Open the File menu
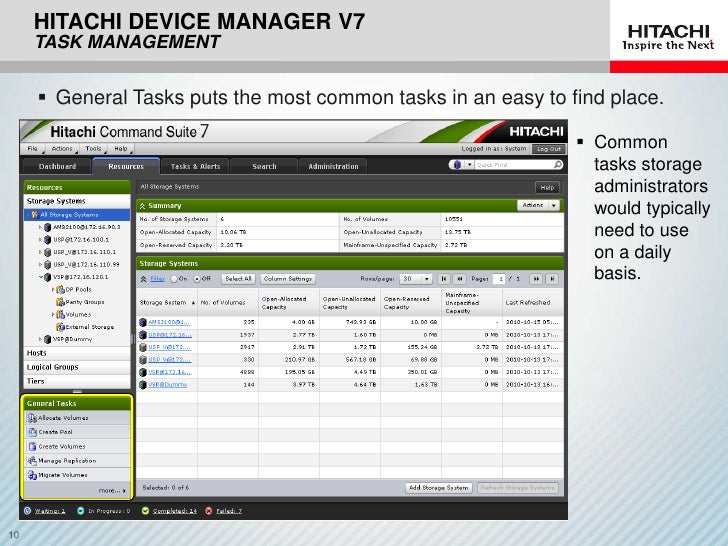The width and height of the screenshot is (728, 546). [33, 149]
